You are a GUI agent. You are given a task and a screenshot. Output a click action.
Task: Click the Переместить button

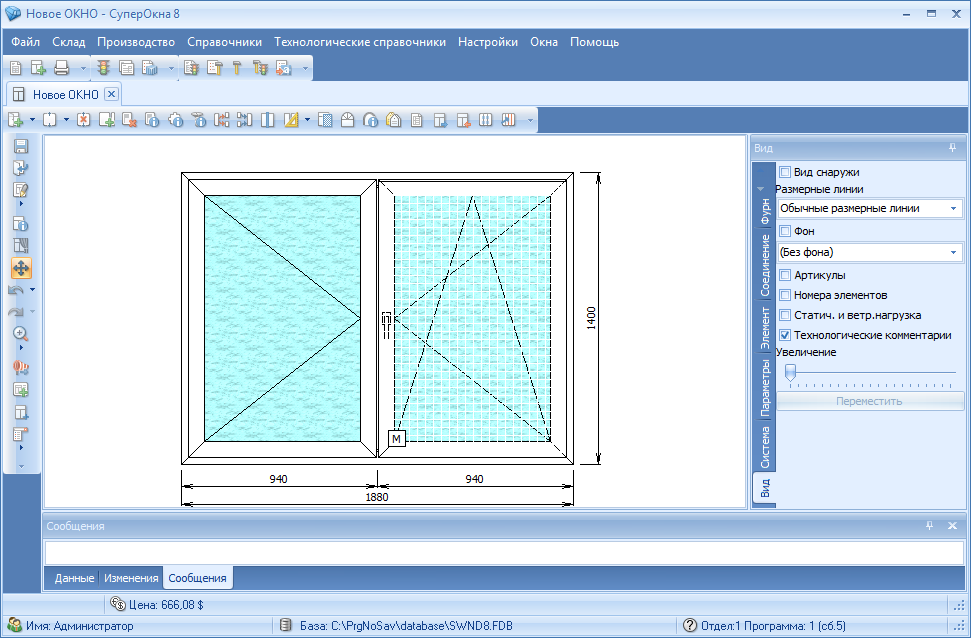(x=869, y=401)
